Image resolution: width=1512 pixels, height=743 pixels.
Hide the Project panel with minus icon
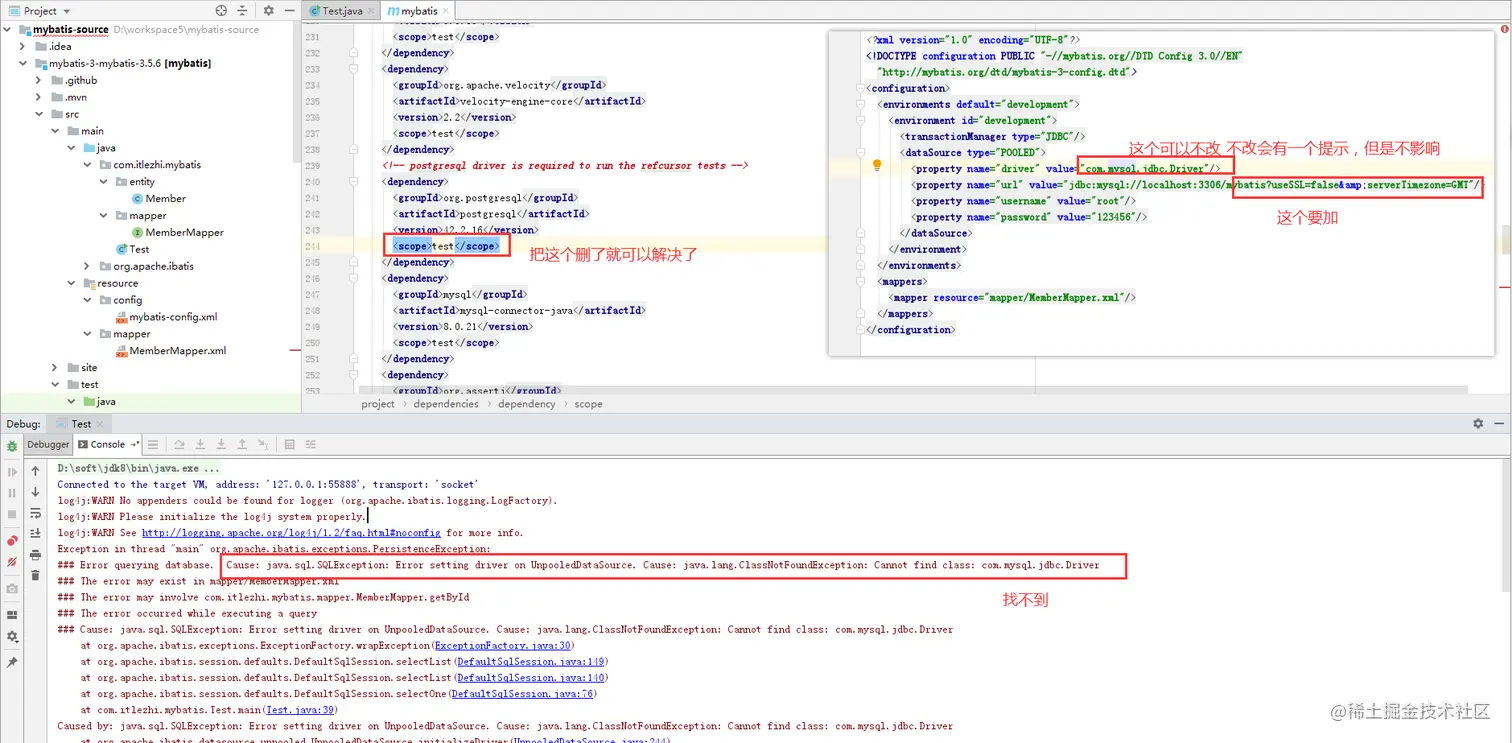(290, 11)
